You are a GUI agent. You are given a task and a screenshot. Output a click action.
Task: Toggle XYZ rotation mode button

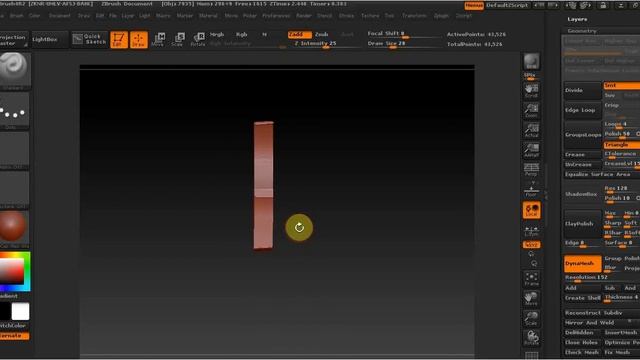click(531, 244)
